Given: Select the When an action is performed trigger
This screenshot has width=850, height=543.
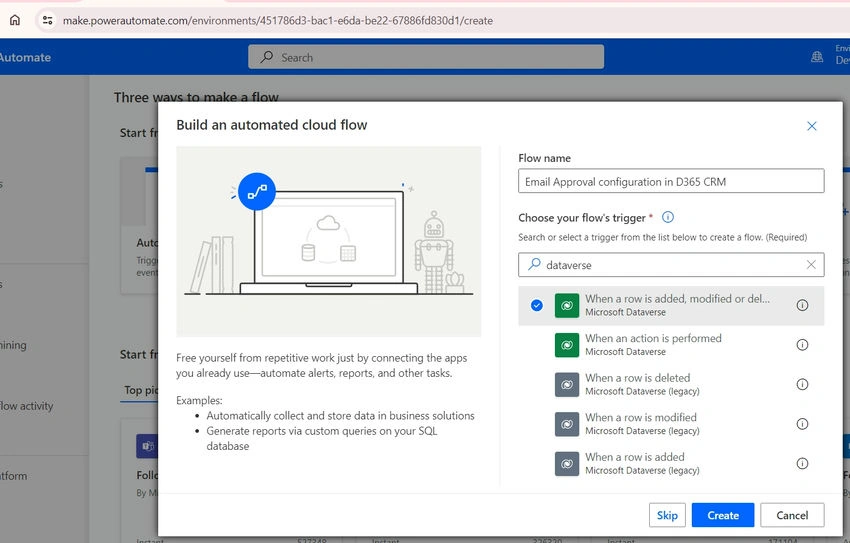Looking at the screenshot, I should pos(671,345).
